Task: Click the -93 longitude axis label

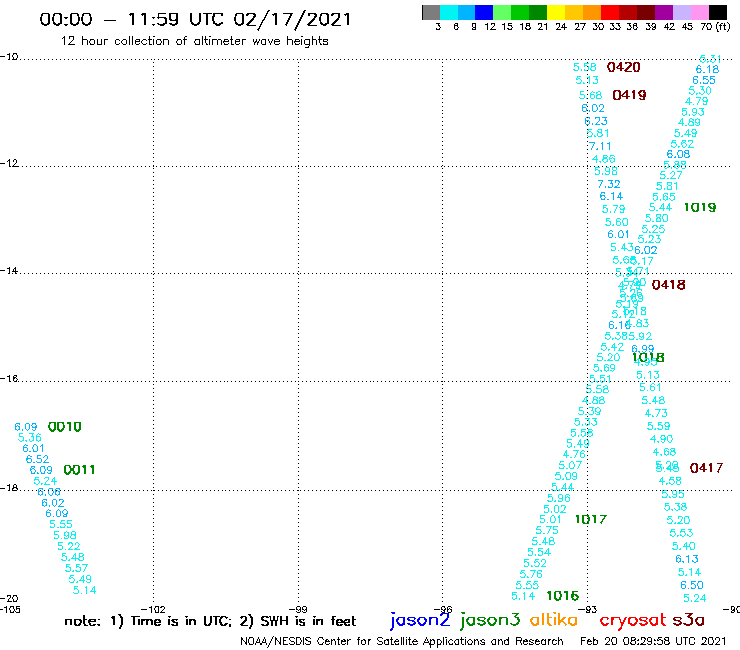Action: 588,609
